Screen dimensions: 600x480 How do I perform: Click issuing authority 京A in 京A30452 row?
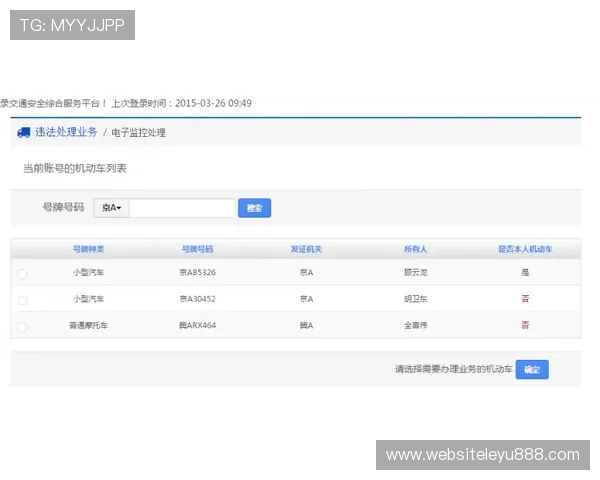pos(306,299)
